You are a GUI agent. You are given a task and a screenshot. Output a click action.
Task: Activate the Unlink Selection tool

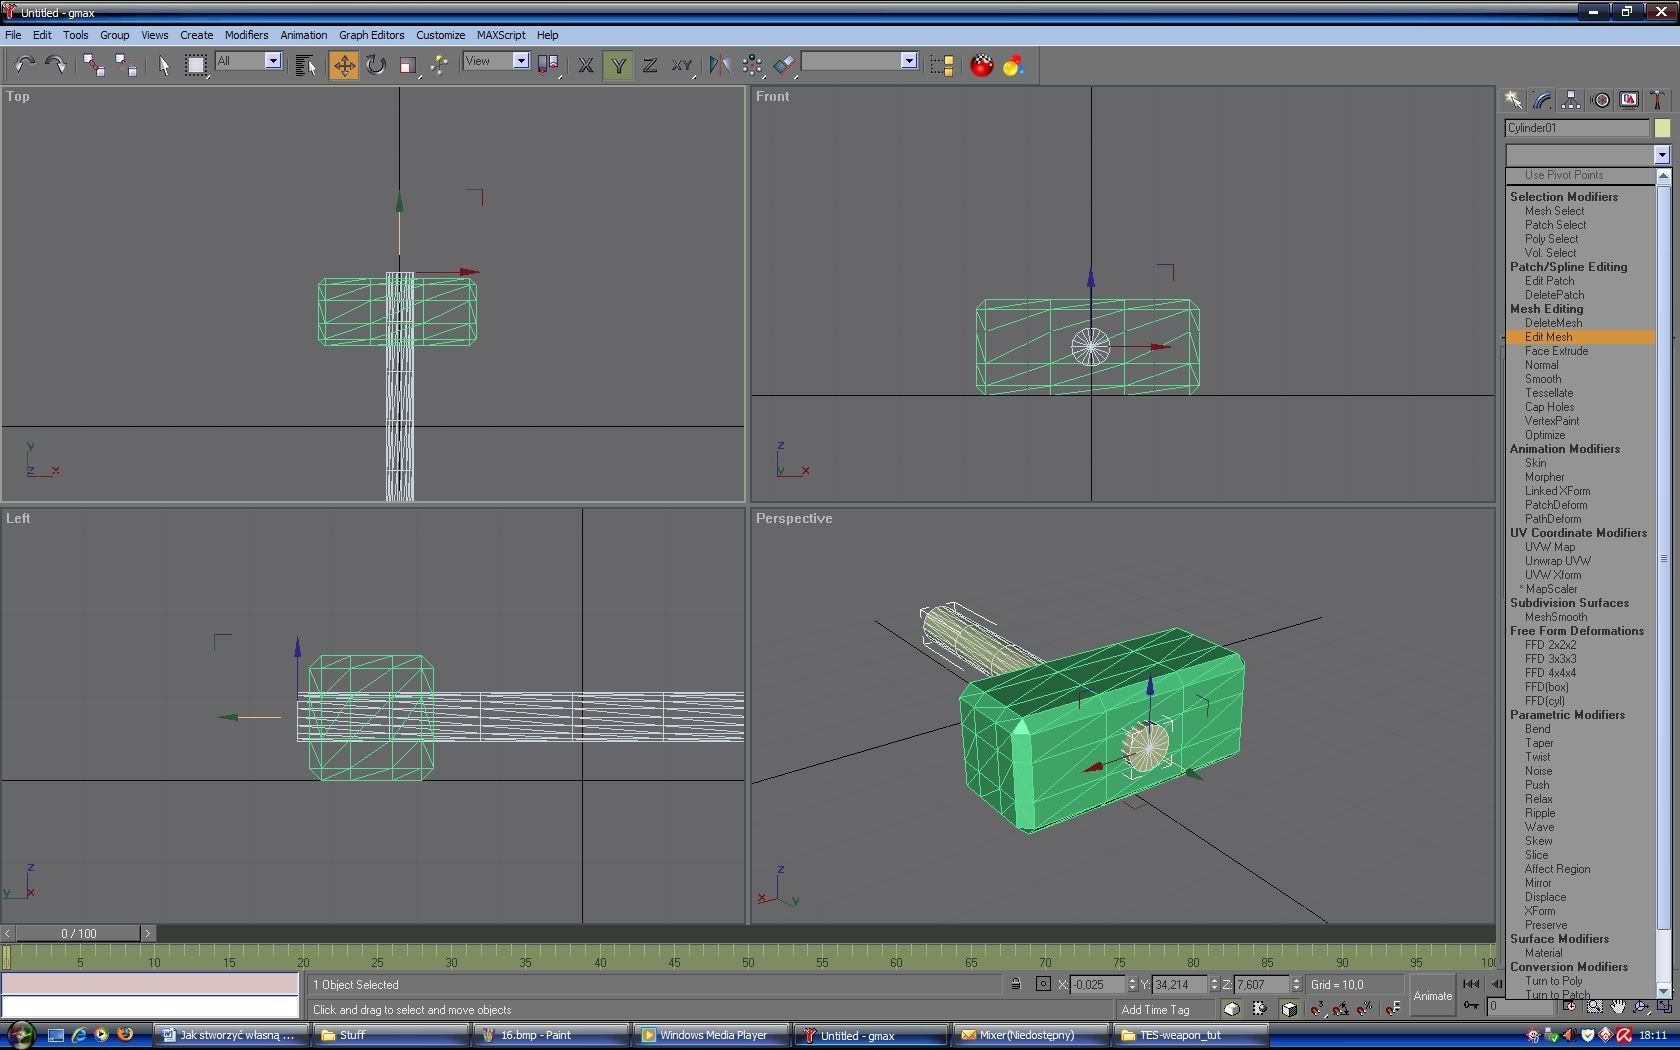tap(126, 65)
